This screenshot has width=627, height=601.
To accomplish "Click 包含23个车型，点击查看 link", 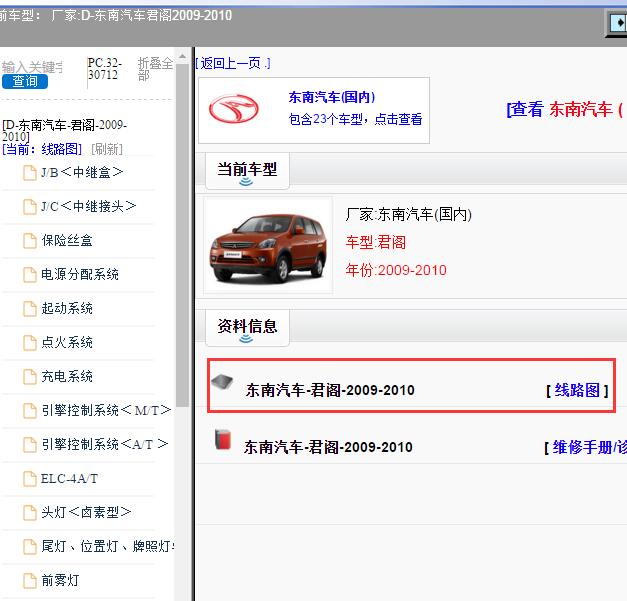I will point(355,119).
